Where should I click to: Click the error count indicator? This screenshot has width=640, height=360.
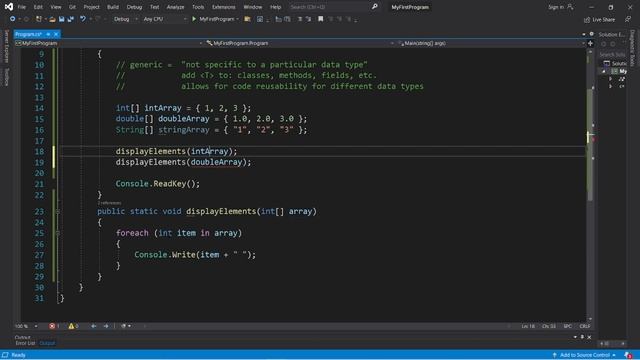[54, 326]
